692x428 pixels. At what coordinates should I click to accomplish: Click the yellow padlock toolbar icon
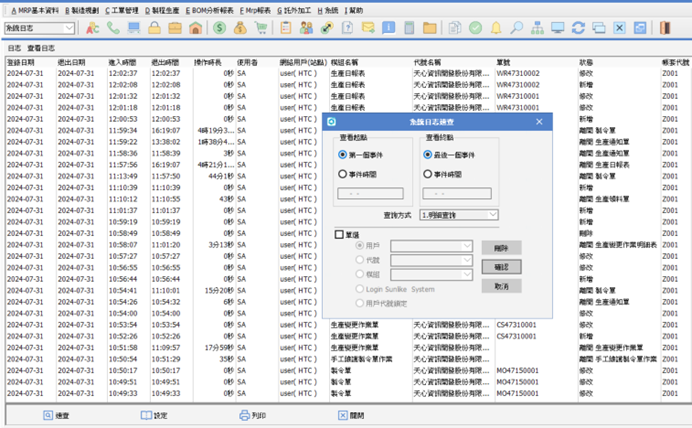click(x=154, y=28)
